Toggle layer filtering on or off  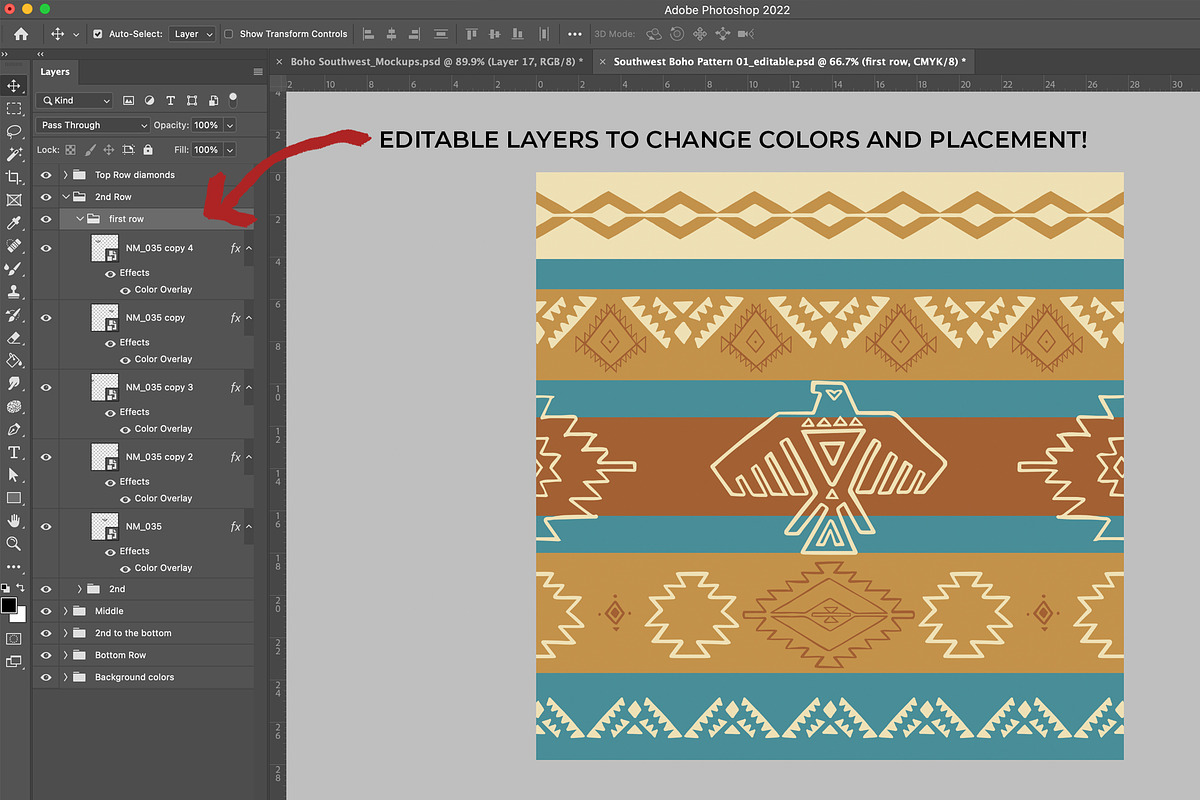coord(233,98)
